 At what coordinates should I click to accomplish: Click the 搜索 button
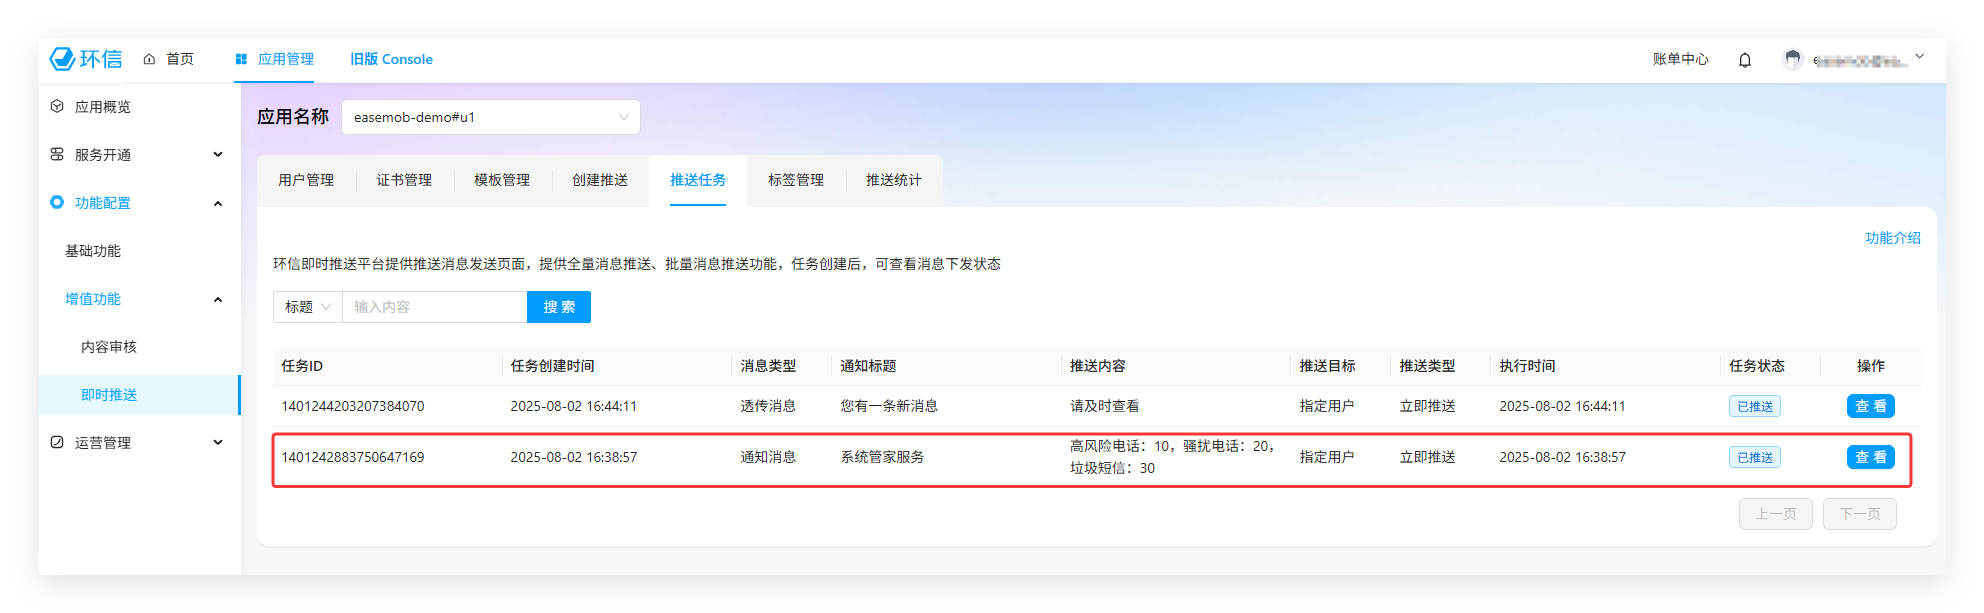tap(559, 307)
